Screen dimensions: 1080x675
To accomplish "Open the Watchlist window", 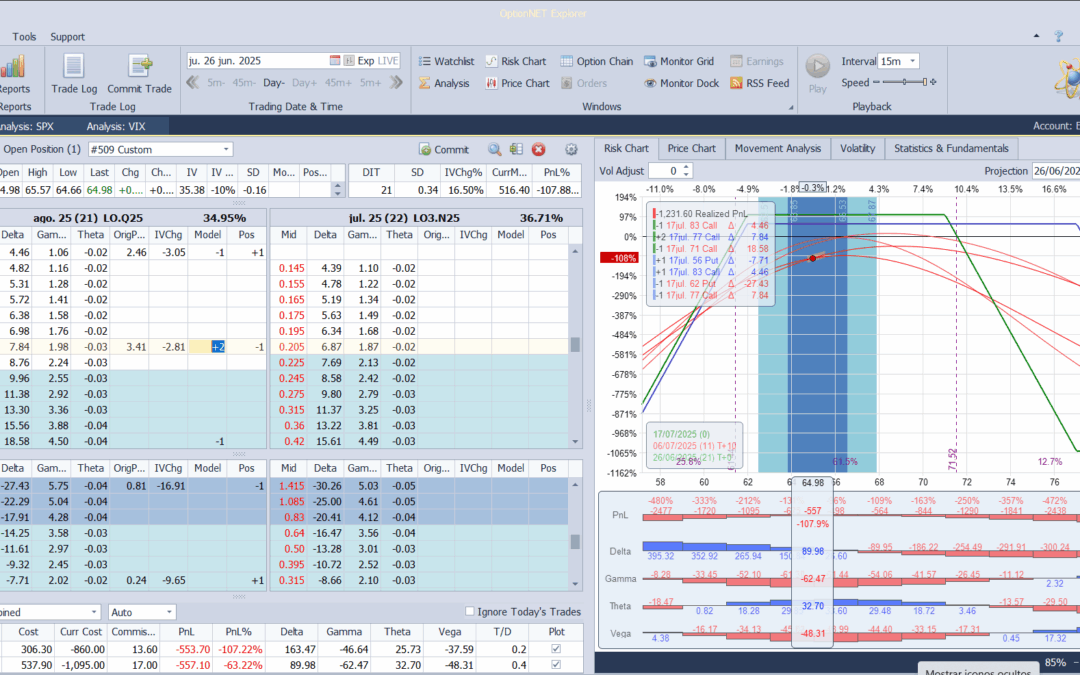I will (x=445, y=61).
